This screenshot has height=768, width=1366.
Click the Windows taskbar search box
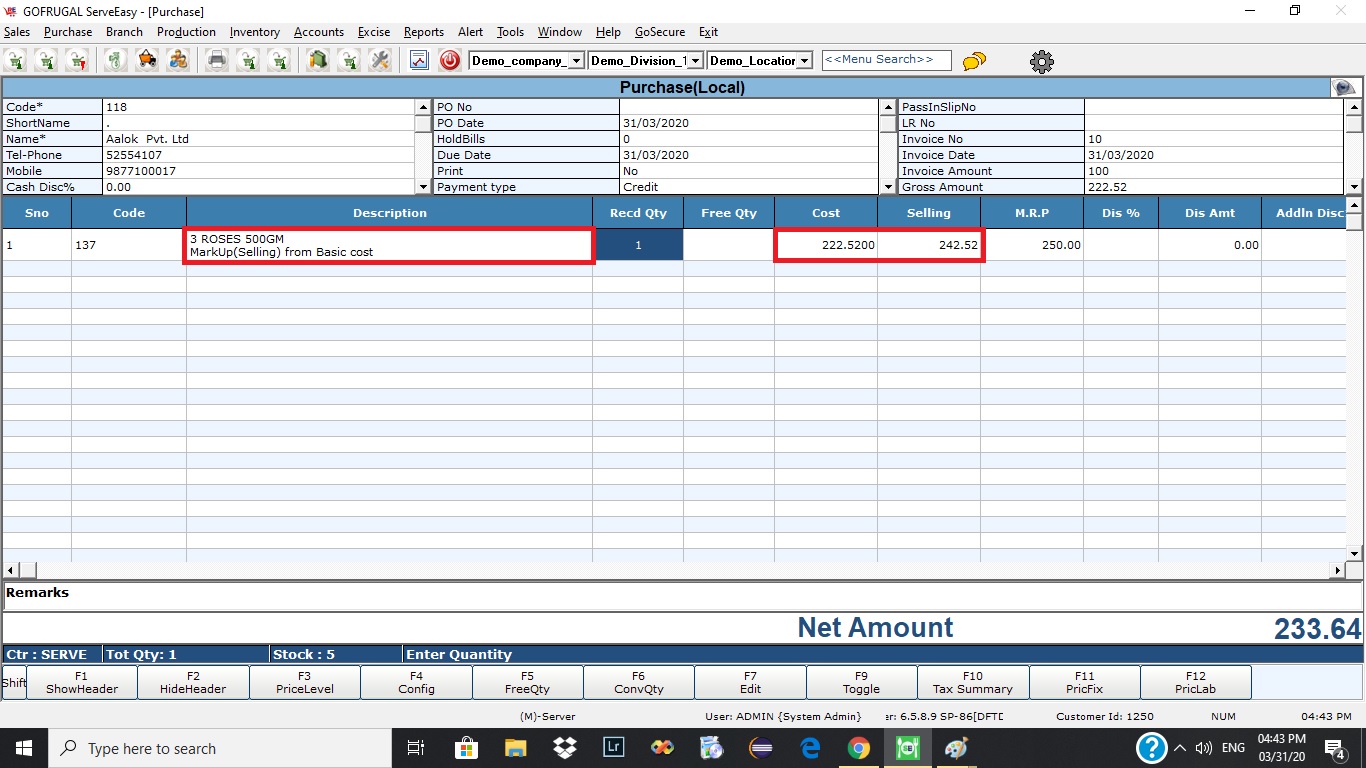[x=219, y=748]
